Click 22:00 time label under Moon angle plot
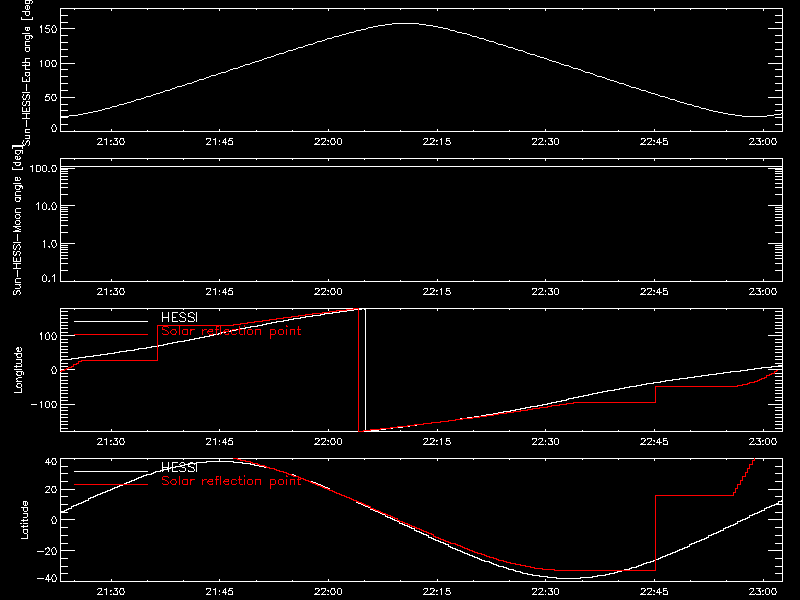Screen dimensions: 800x600 tap(328, 291)
